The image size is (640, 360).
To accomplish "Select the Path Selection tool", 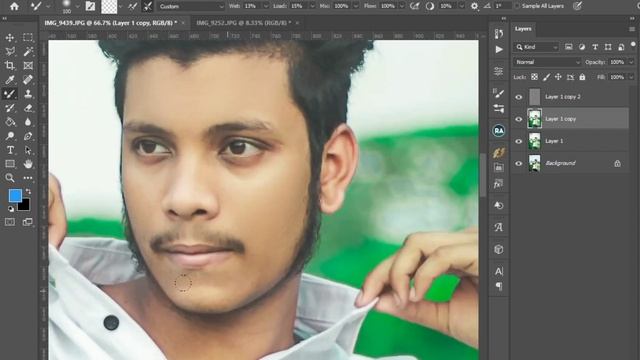I will click(28, 150).
